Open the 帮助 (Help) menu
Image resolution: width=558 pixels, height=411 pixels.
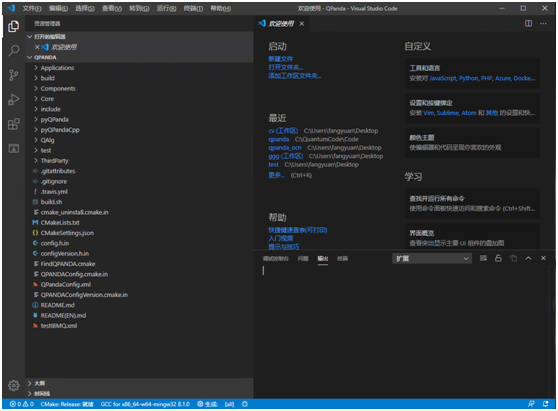pyautogui.click(x=221, y=8)
